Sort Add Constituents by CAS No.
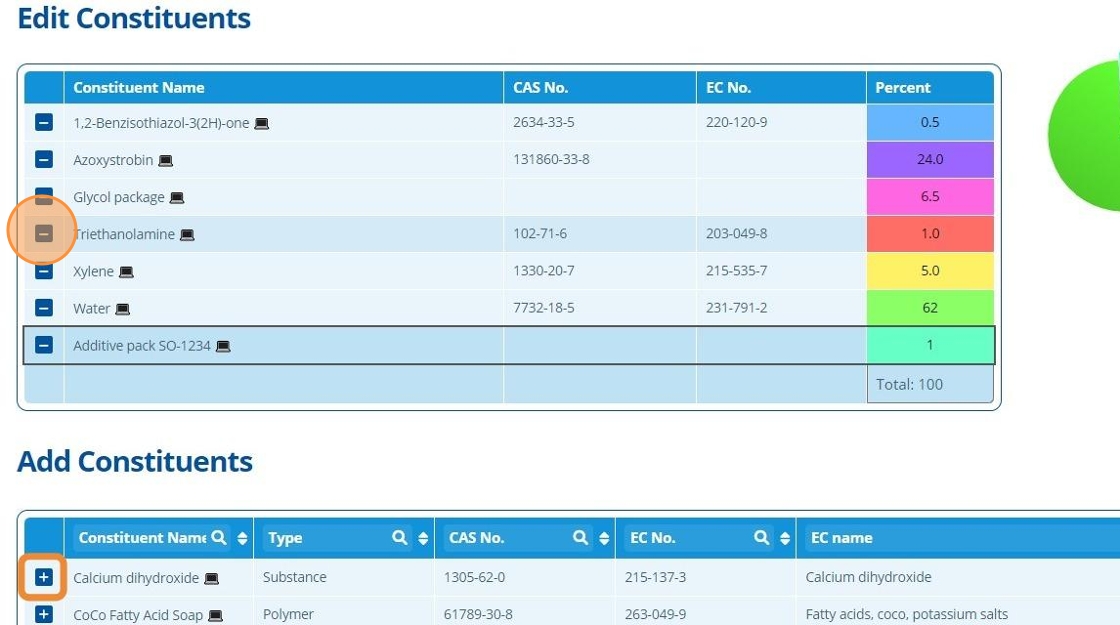The height and width of the screenshot is (625, 1120). [604, 539]
